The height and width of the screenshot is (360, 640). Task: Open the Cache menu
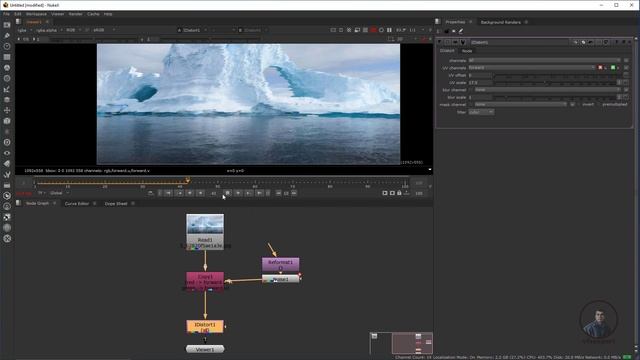(x=93, y=14)
